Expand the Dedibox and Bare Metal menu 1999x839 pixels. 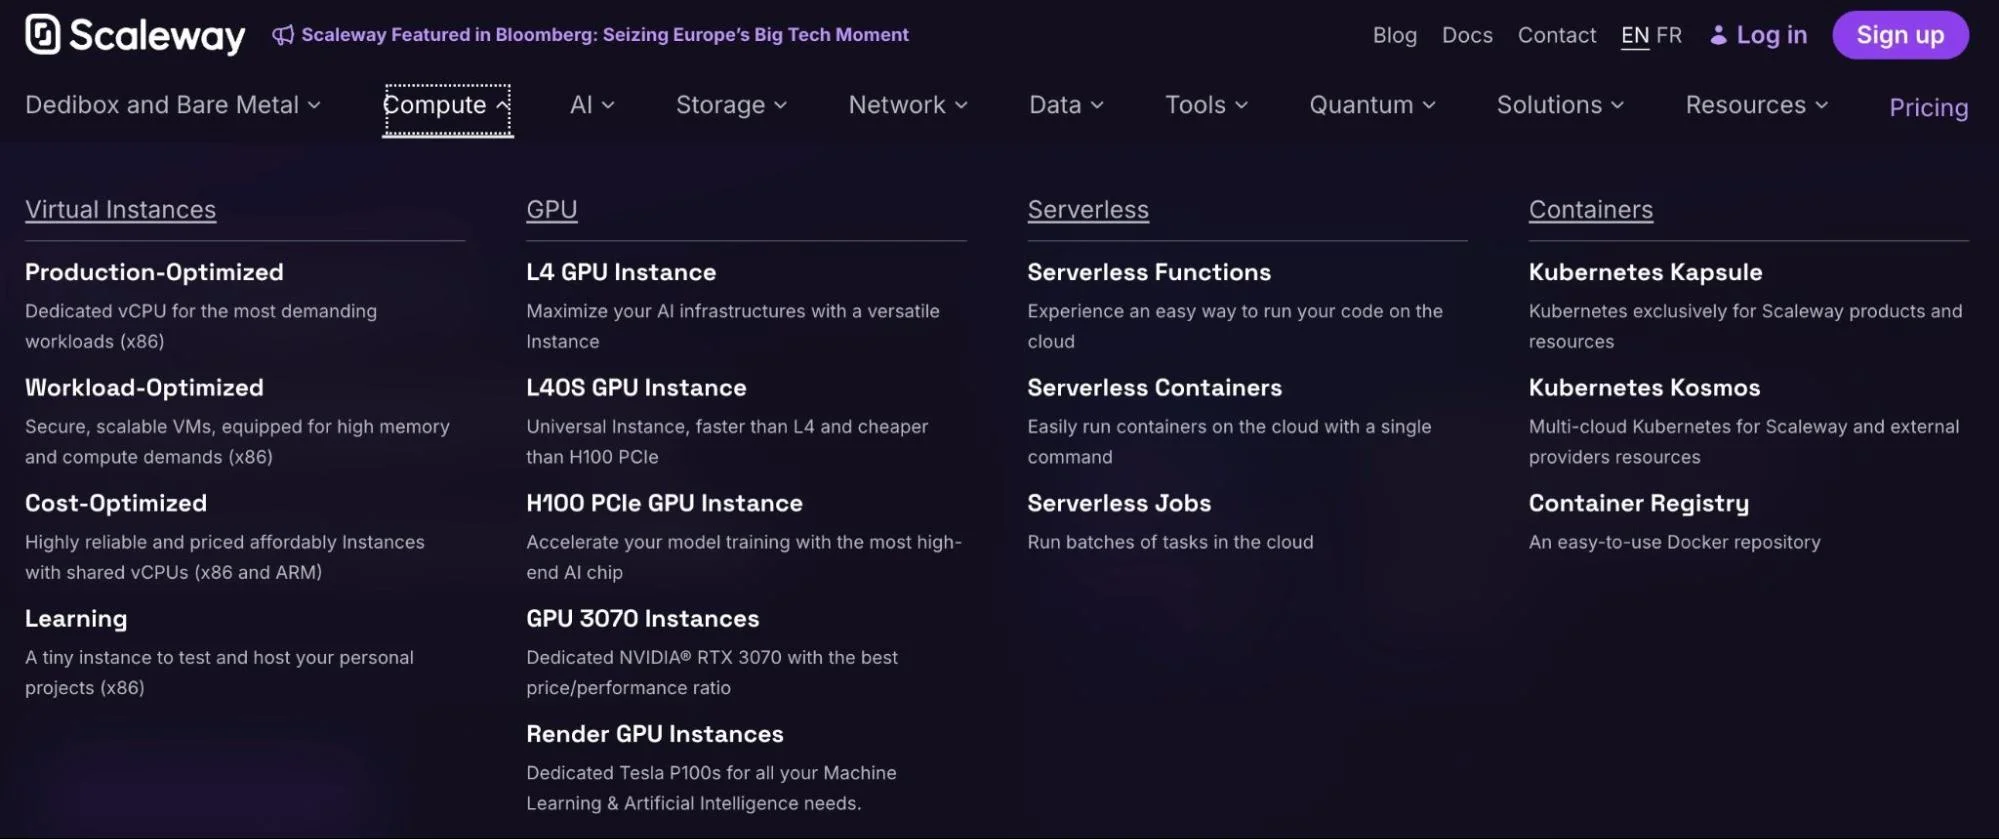(173, 105)
